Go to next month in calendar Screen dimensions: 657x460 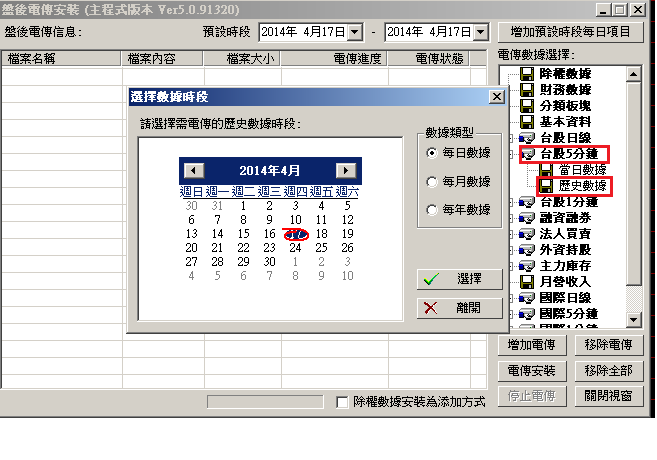click(346, 171)
